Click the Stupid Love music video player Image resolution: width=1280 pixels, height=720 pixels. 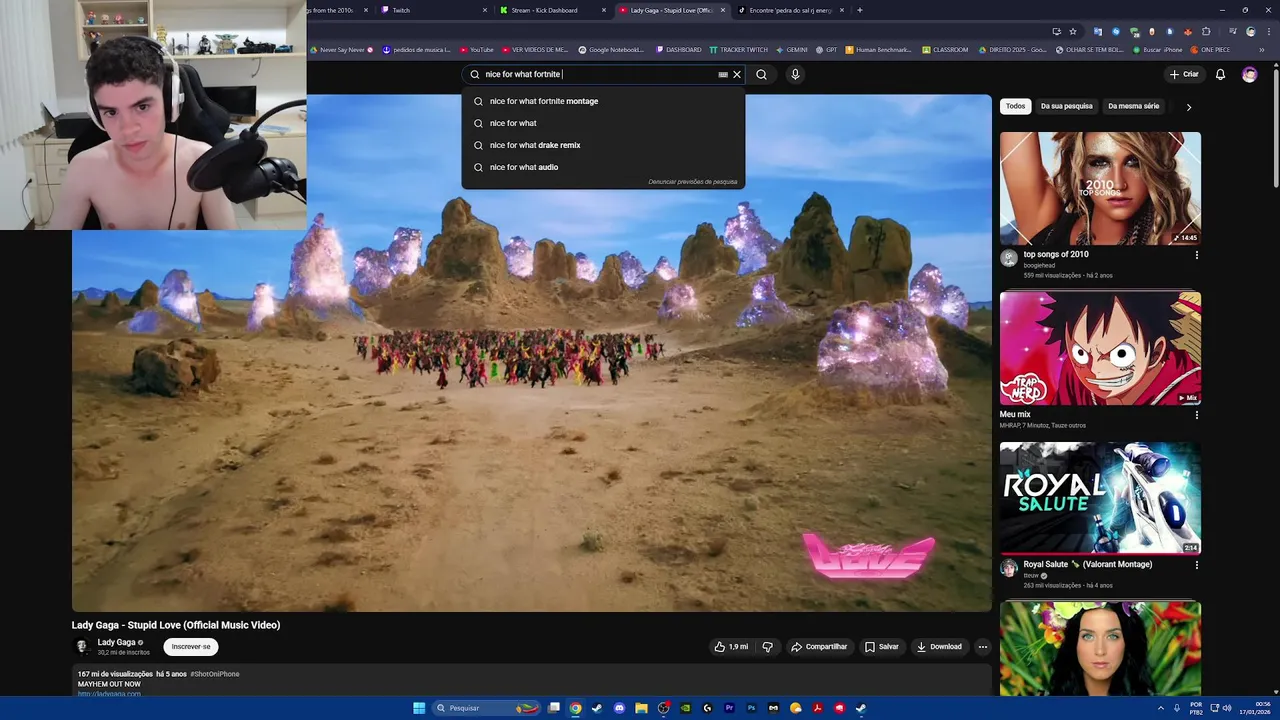pos(532,353)
